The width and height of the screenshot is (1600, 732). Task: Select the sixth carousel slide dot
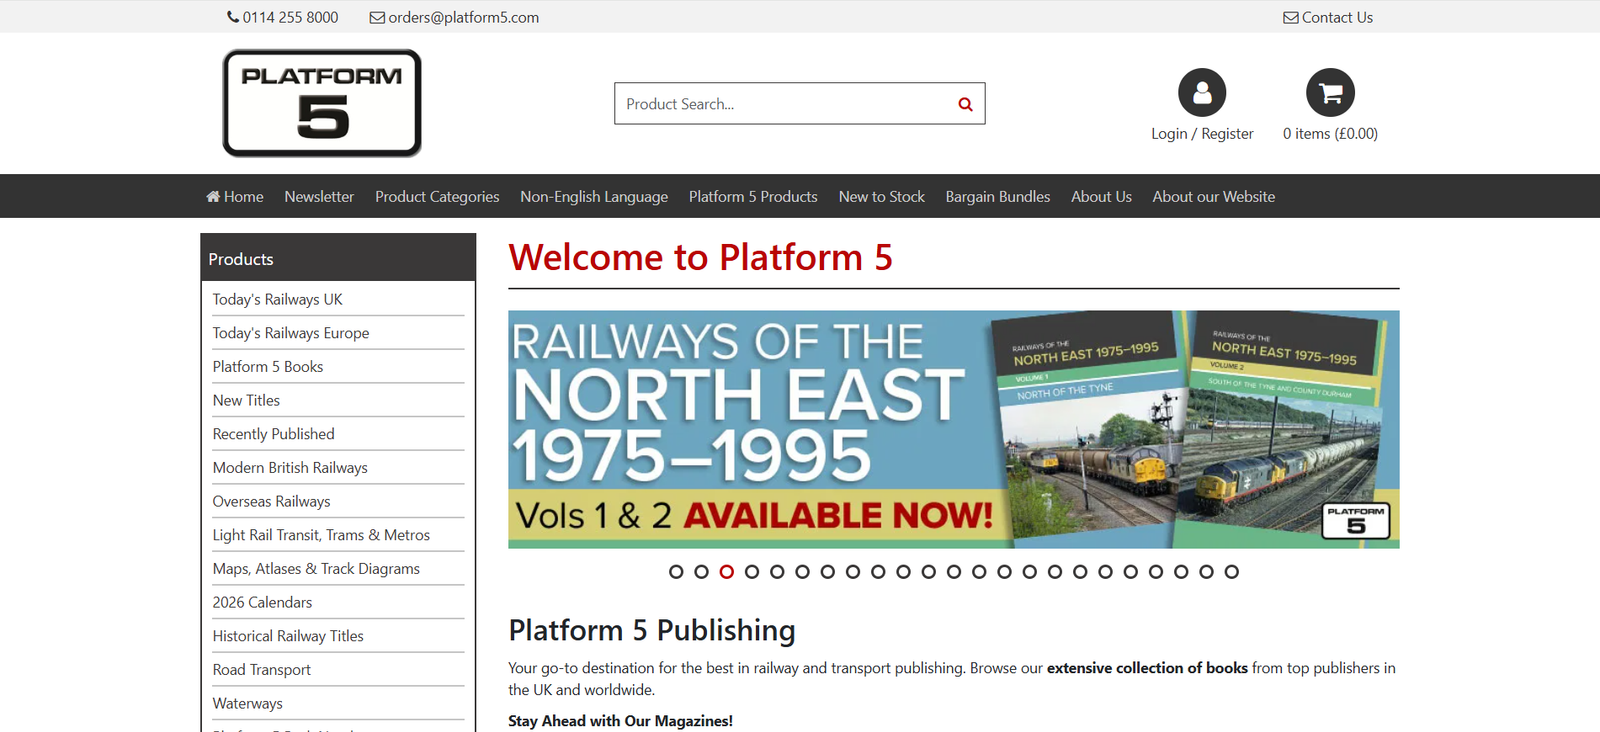pos(802,572)
